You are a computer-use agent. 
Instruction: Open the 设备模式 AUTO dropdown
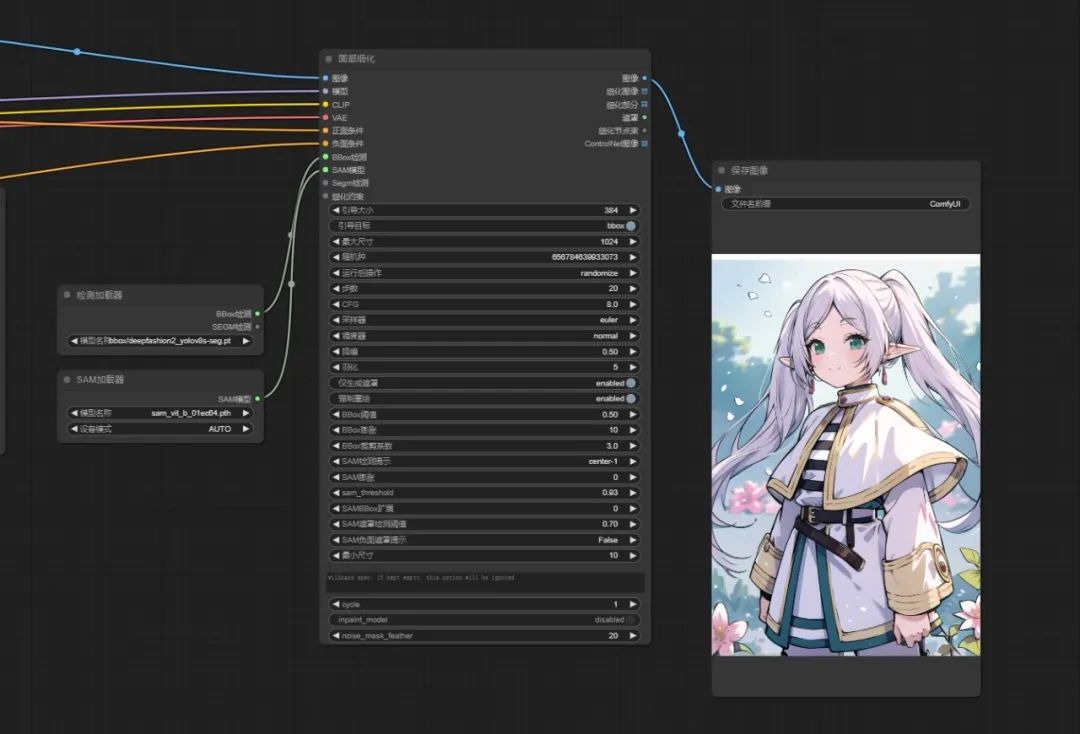[160, 429]
